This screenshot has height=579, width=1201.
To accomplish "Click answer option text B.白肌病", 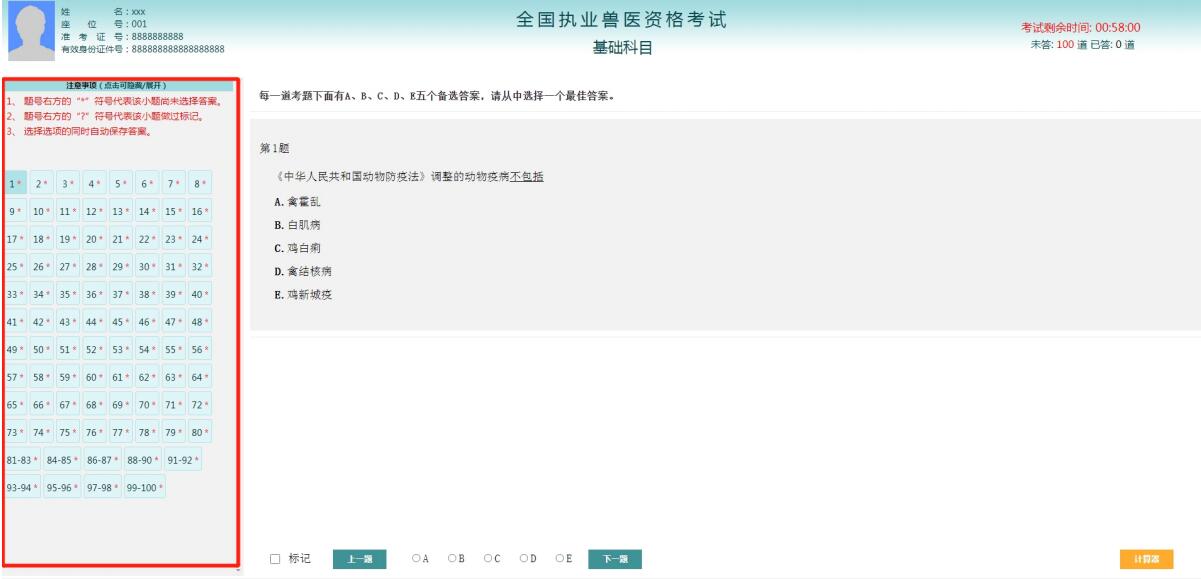I will [x=297, y=225].
